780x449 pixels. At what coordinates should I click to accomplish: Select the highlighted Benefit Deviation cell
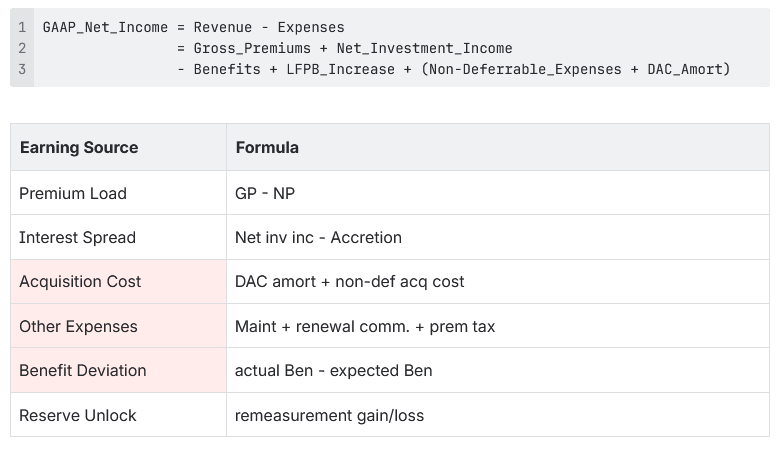pos(82,370)
